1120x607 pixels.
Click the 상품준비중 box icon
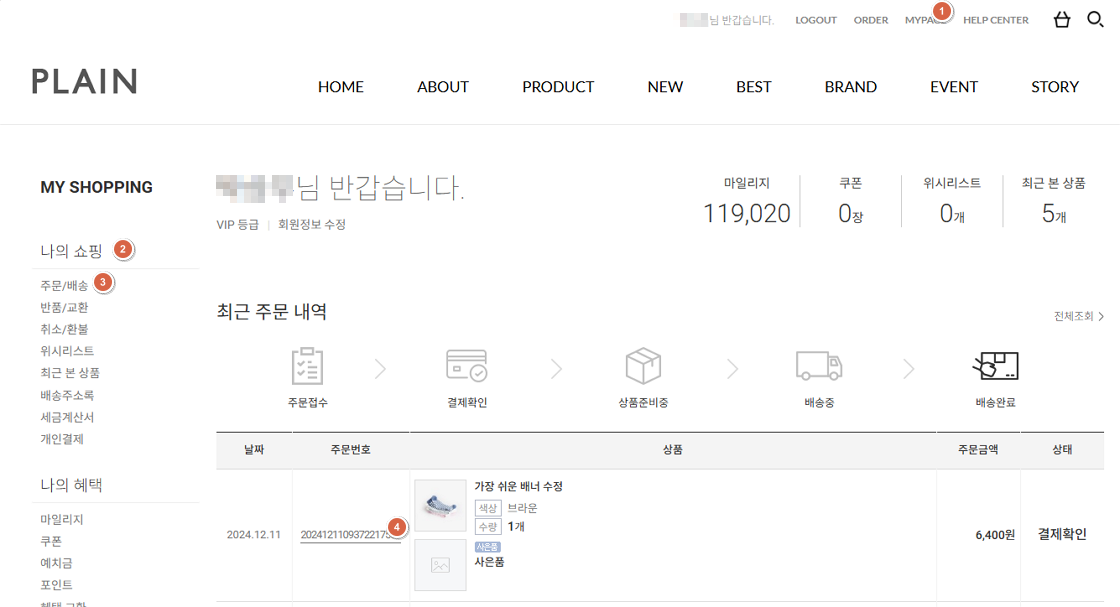point(643,366)
